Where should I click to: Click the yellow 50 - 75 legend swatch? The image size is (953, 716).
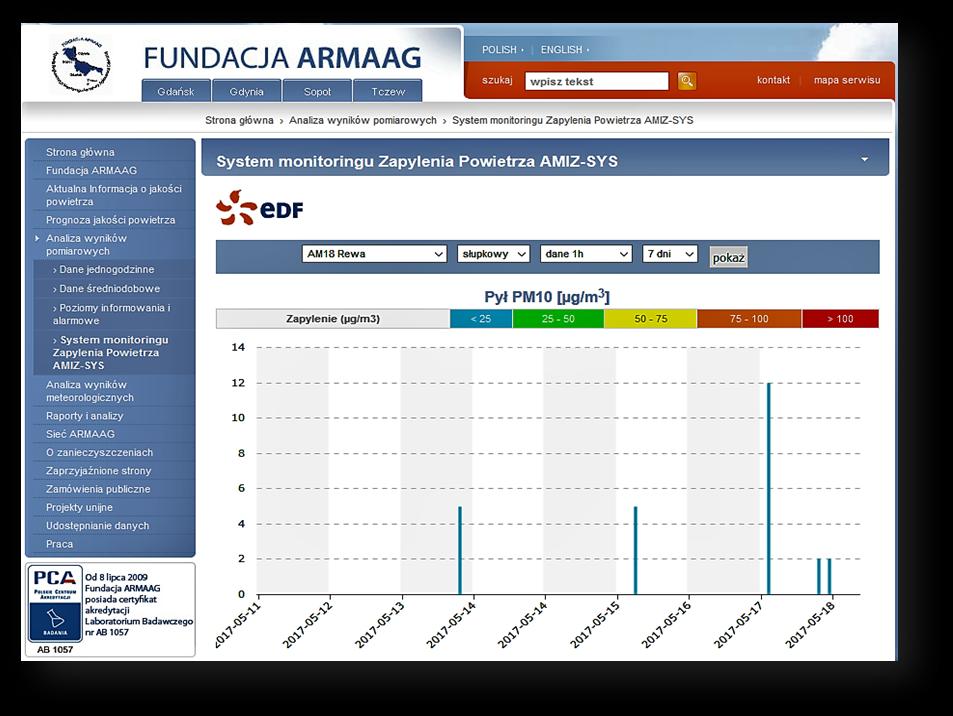click(x=650, y=318)
